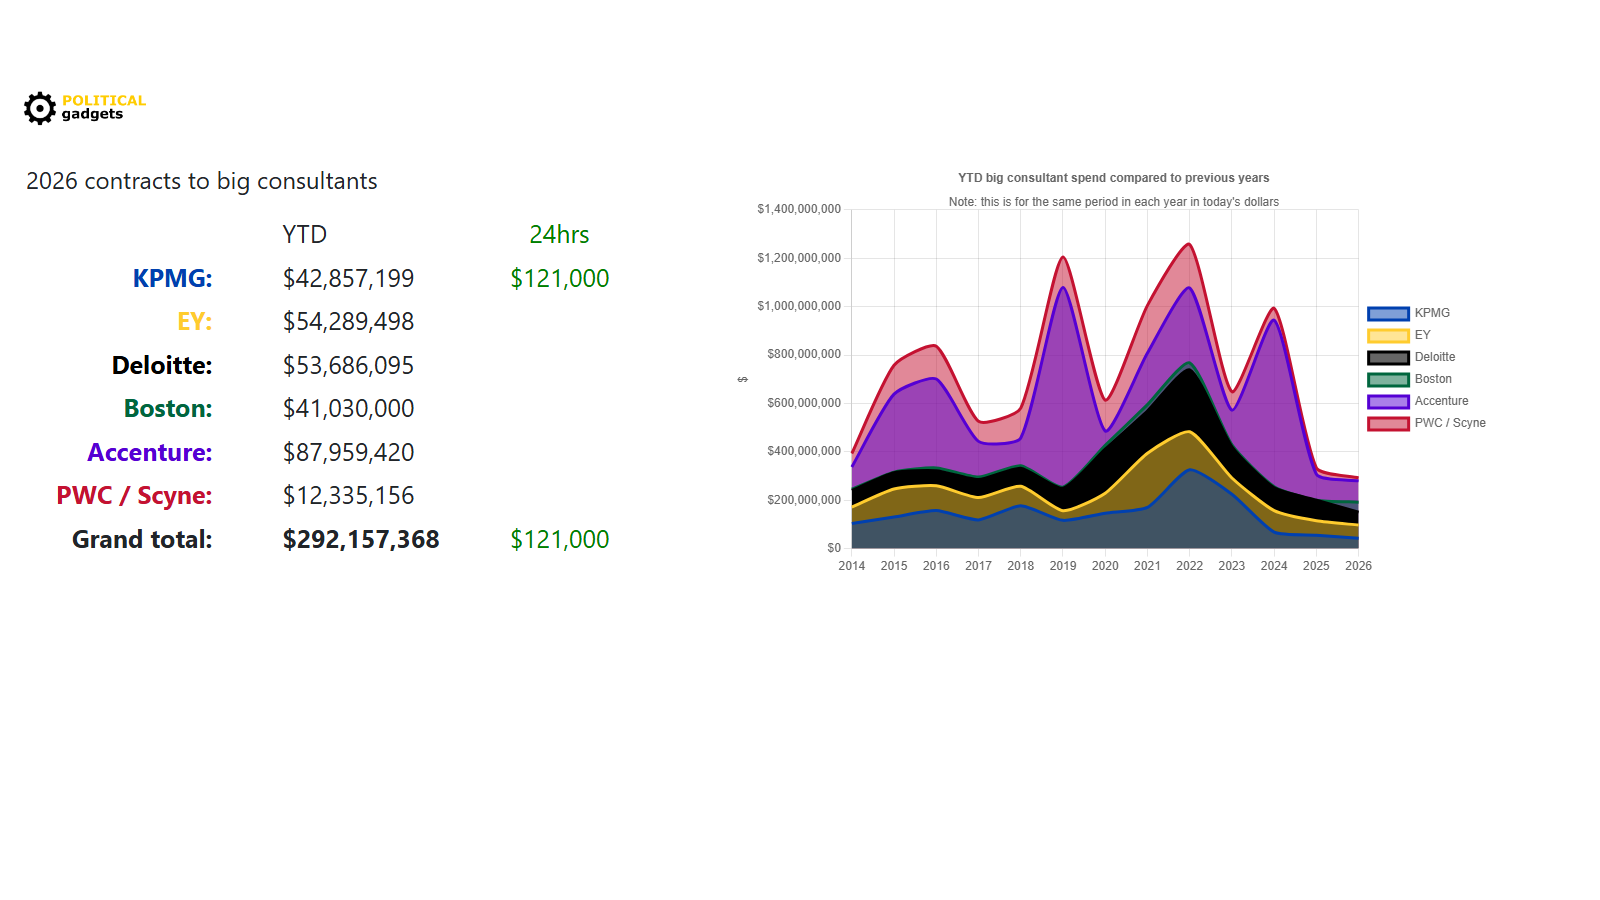Screen dimensions: 1600x900
Task: Select the Deloitte: row label
Action: coord(162,365)
